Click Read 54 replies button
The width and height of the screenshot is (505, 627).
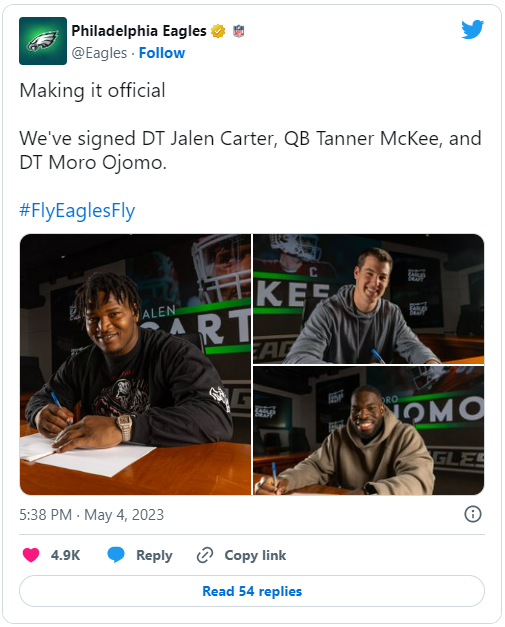click(x=252, y=591)
